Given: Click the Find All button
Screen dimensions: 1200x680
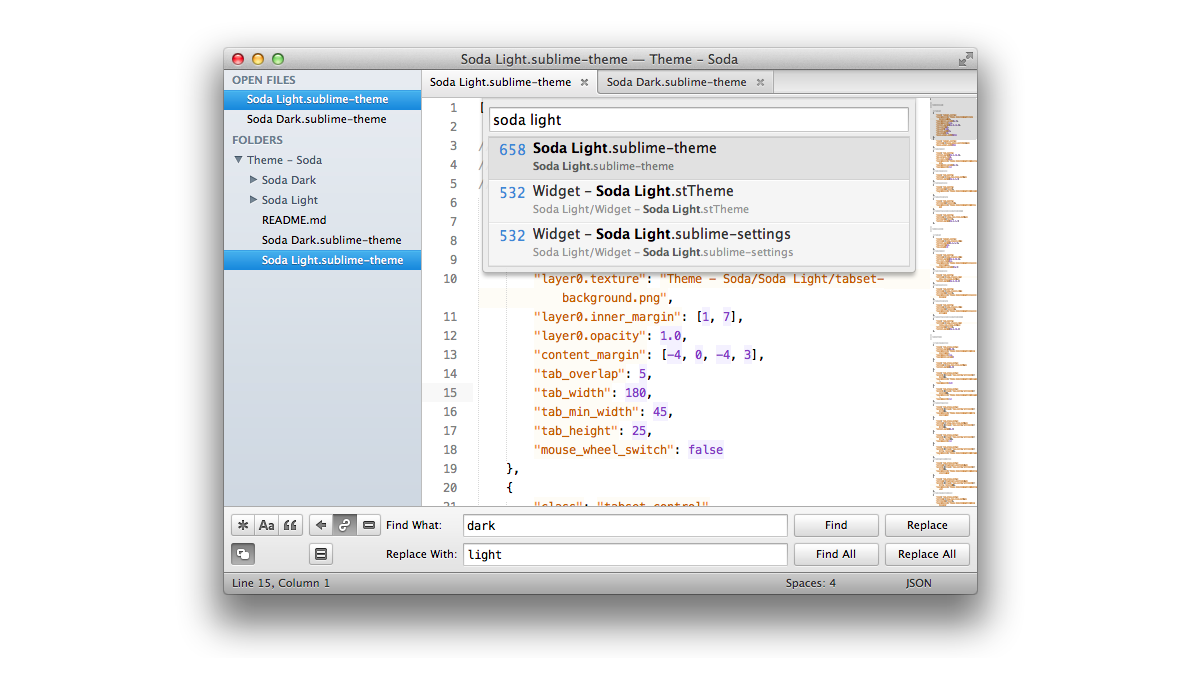Looking at the screenshot, I should [836, 554].
